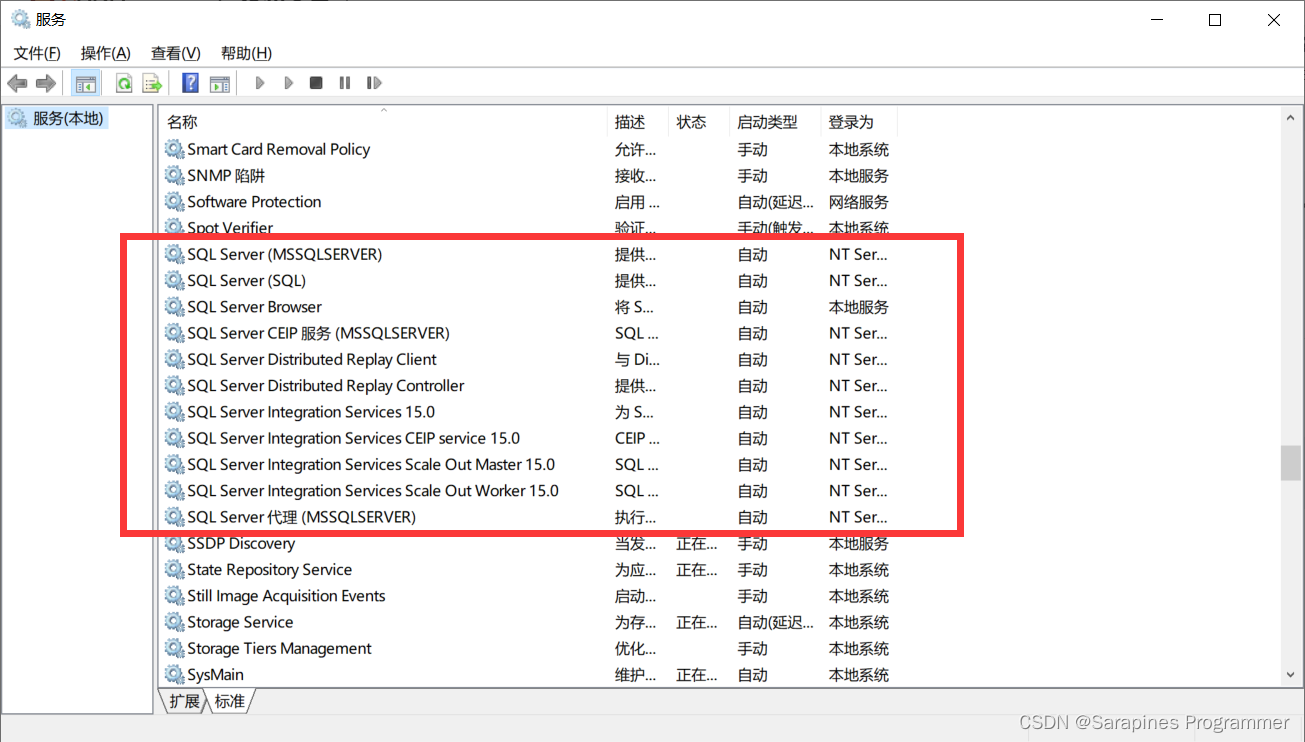This screenshot has width=1305, height=742.
Task: Select SQL Server Distributed Replay Controller
Action: [x=326, y=386]
